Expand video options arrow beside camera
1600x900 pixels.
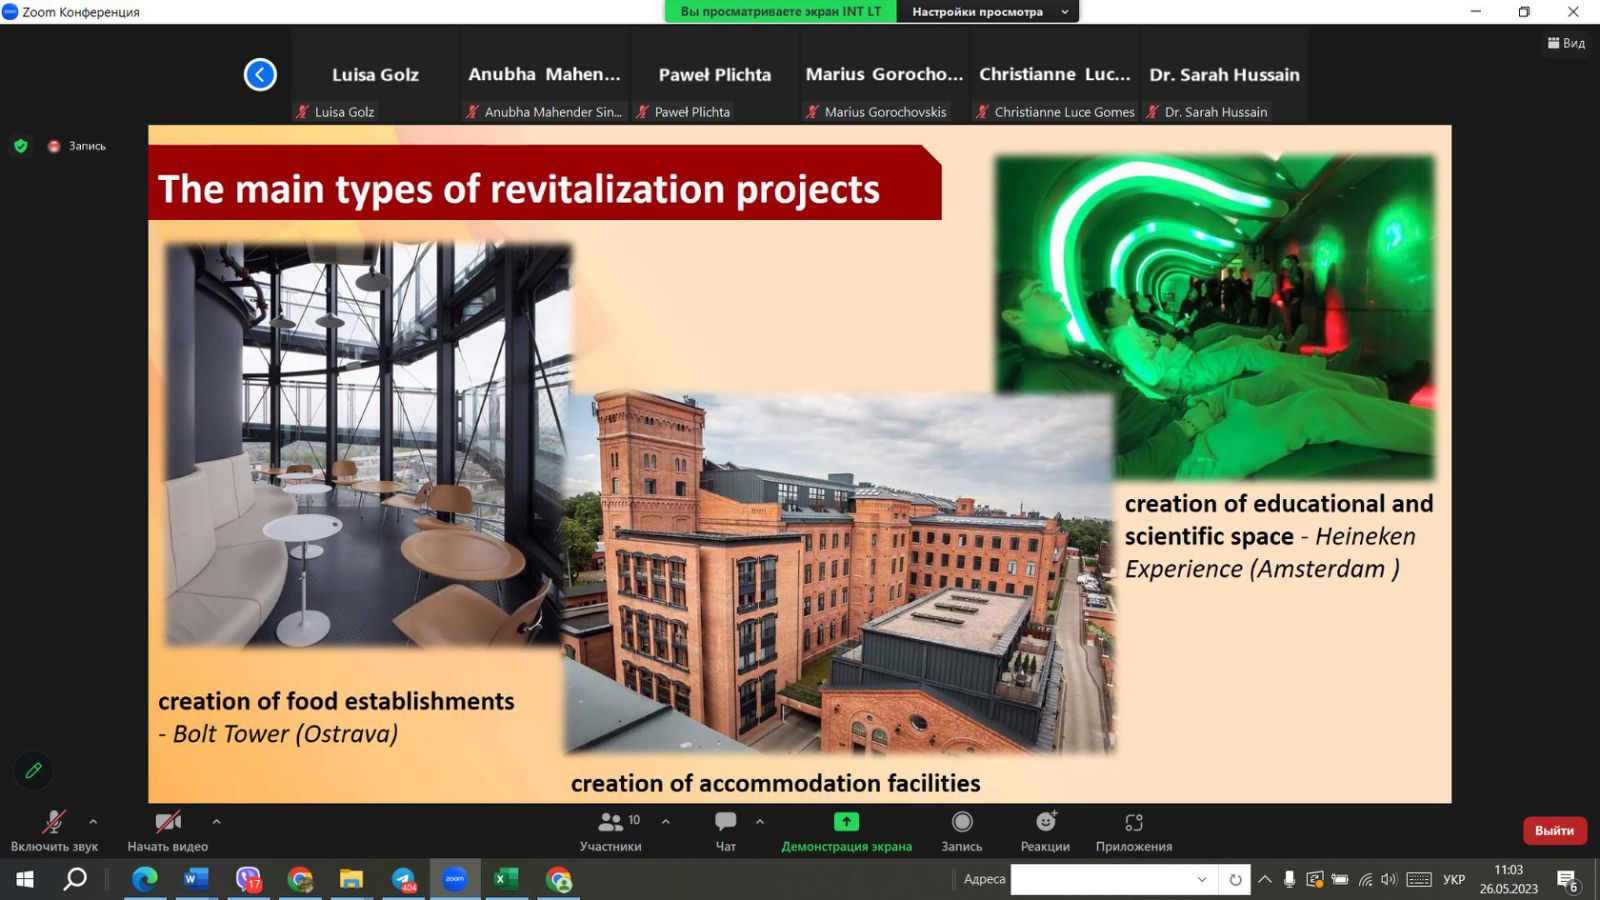216,821
